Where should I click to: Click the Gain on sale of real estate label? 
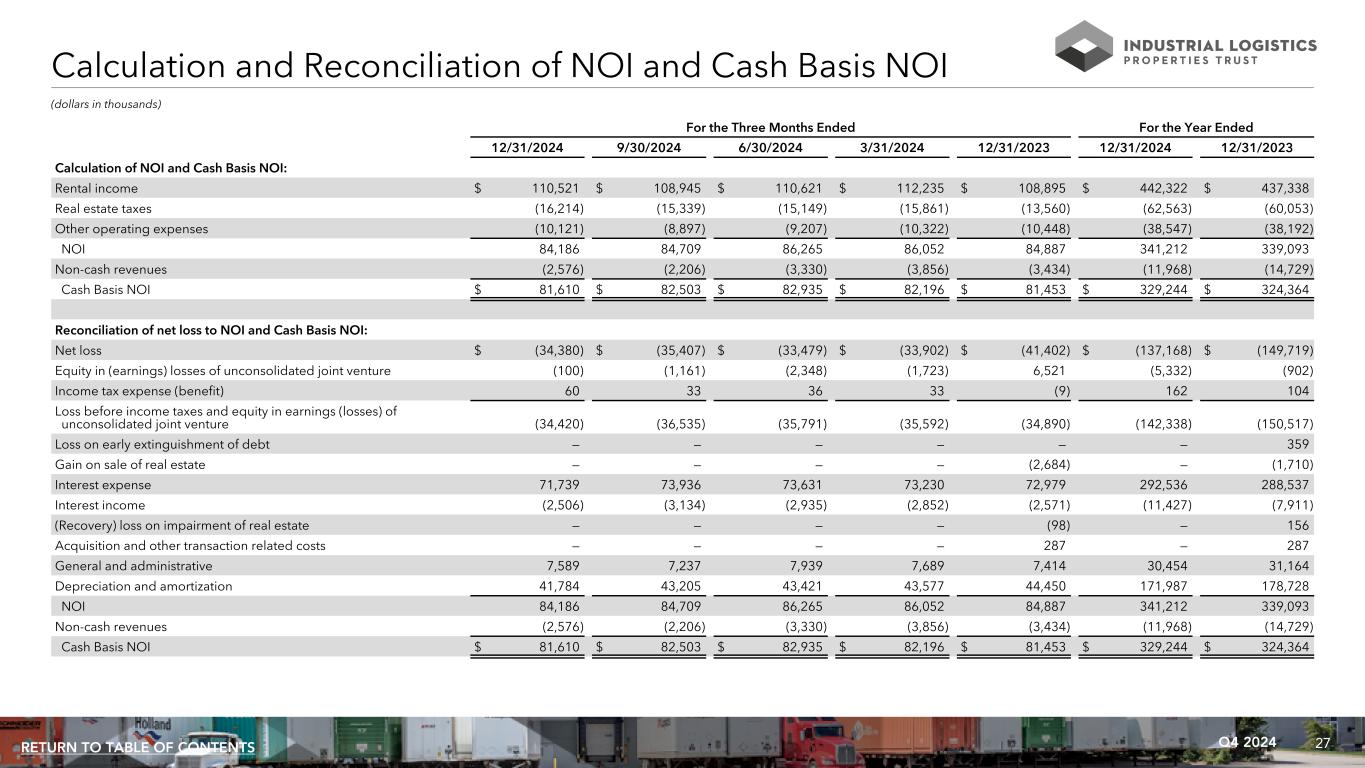130,464
